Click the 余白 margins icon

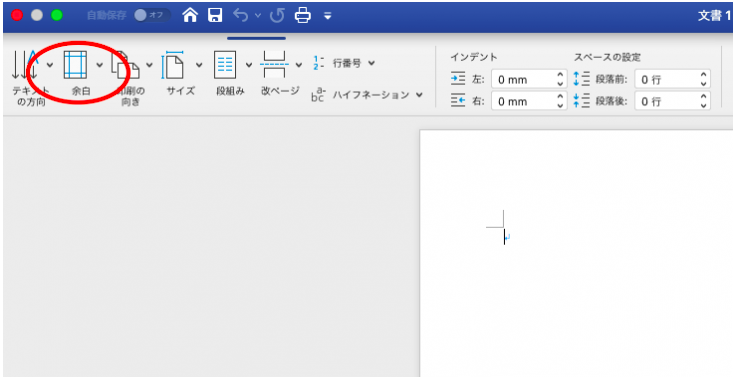pyautogui.click(x=76, y=64)
